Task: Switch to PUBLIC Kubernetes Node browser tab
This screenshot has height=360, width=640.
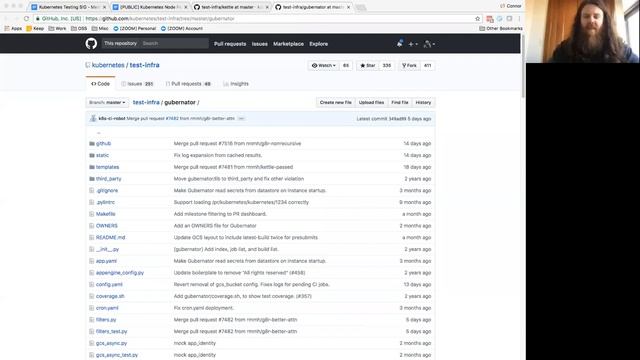Action: [150, 7]
